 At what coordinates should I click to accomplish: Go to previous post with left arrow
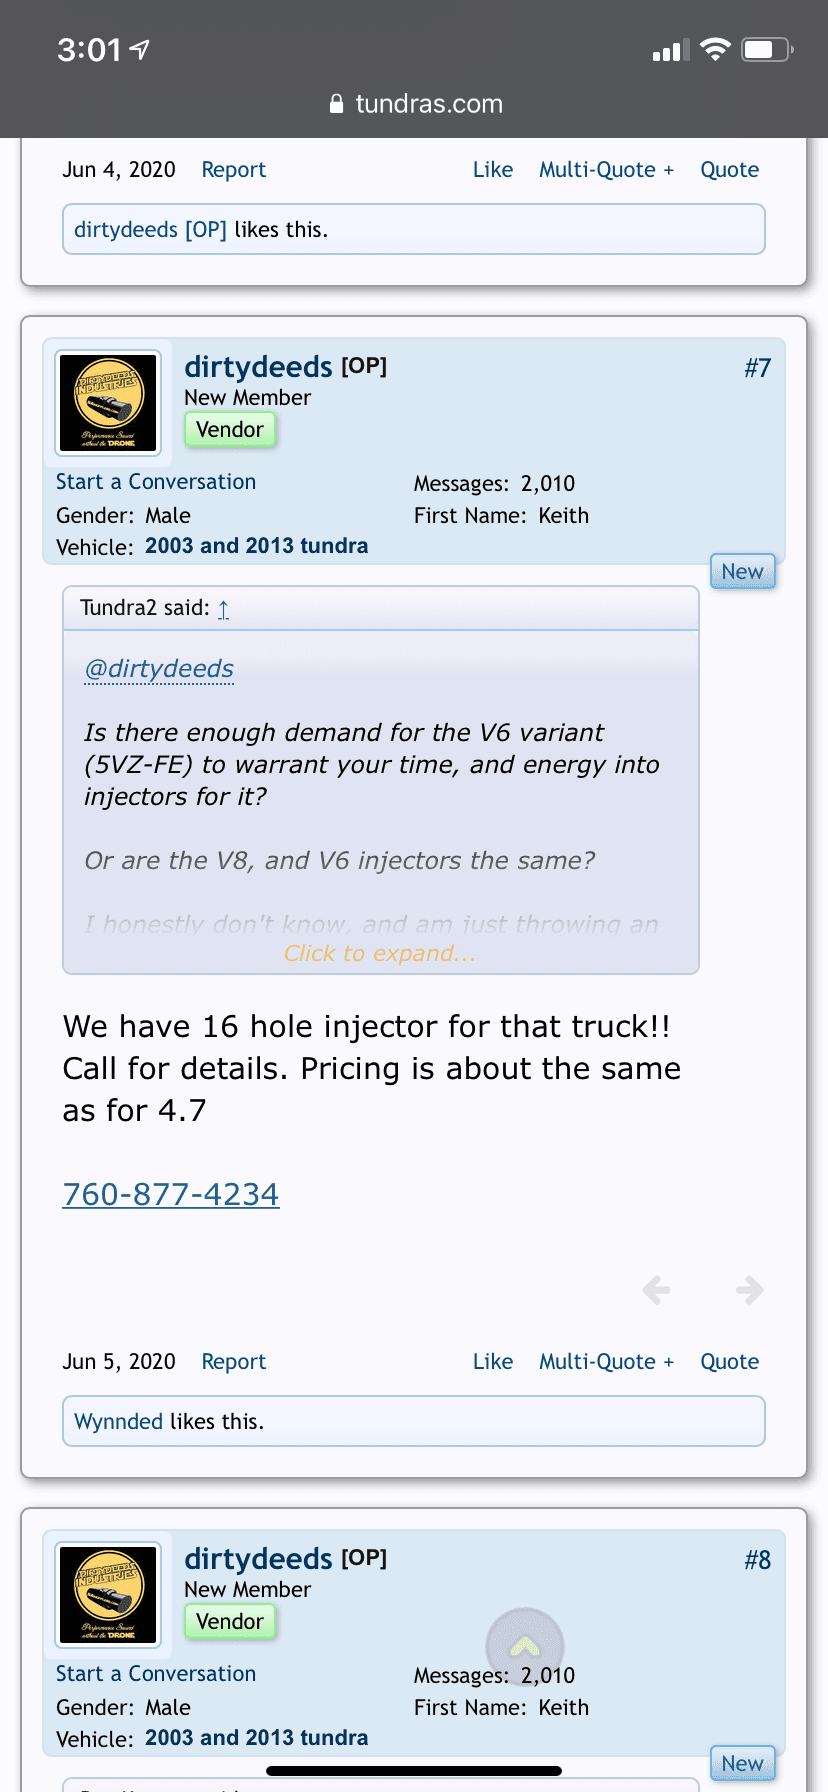pyautogui.click(x=656, y=1290)
